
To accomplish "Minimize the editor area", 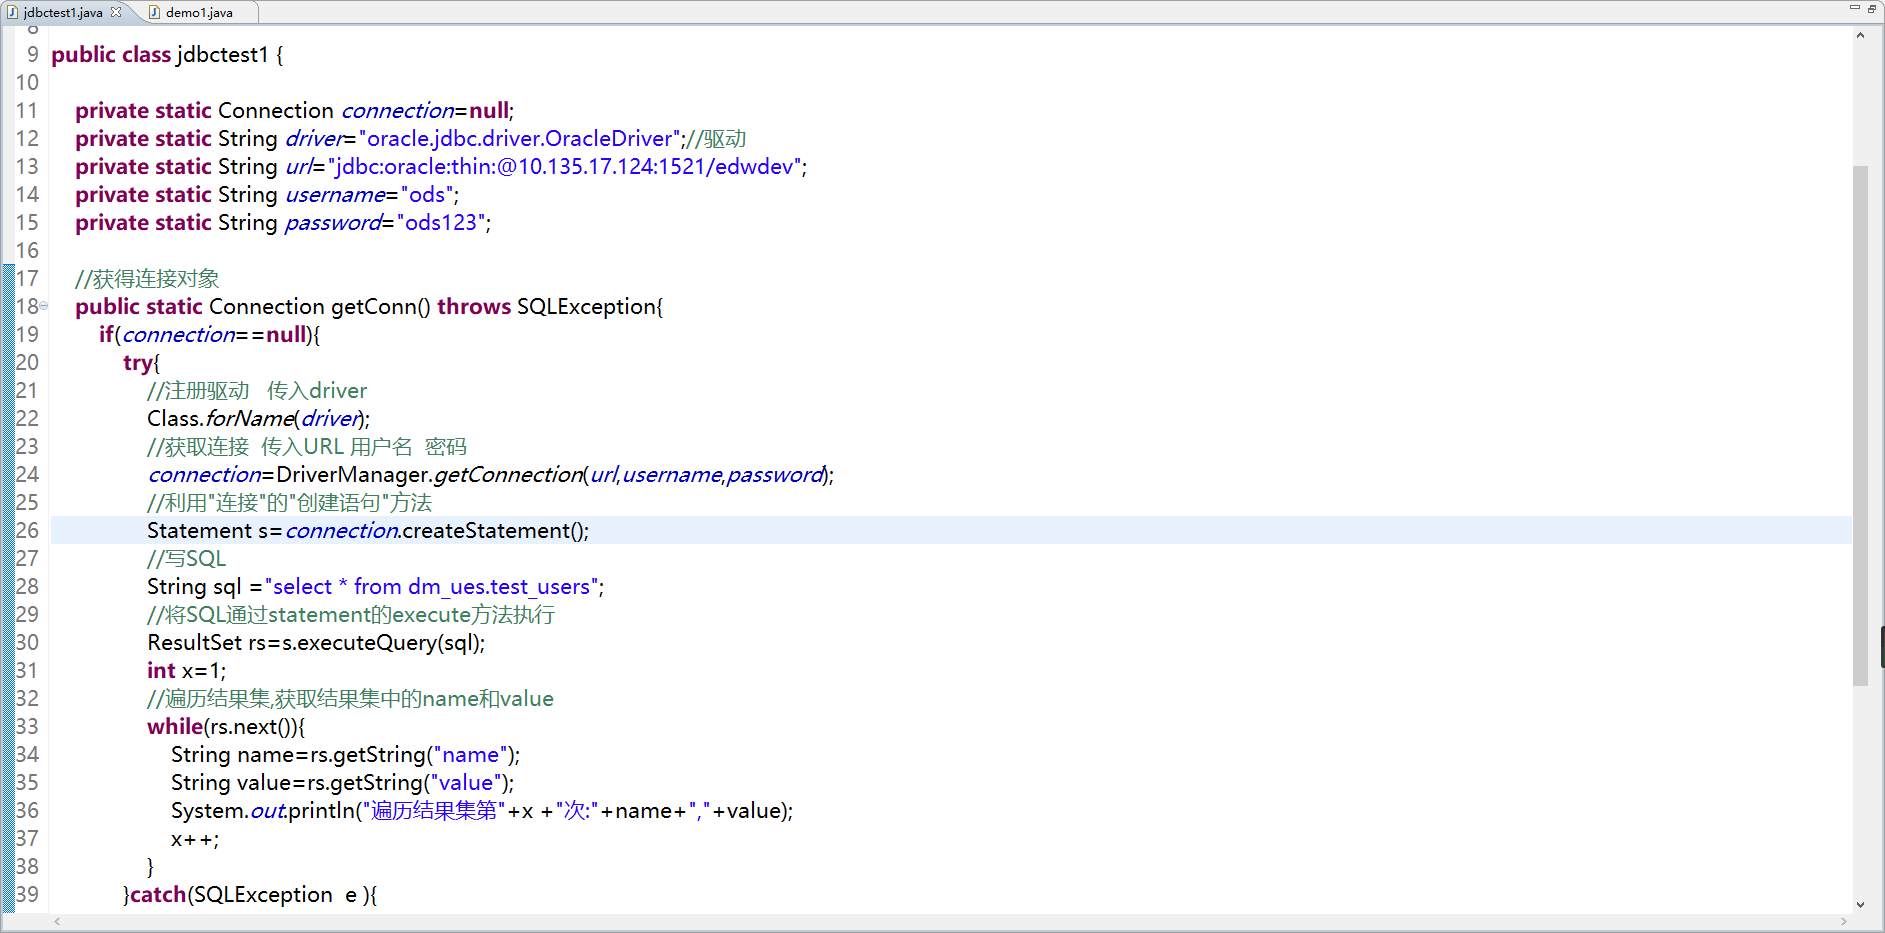I will tap(1854, 8).
